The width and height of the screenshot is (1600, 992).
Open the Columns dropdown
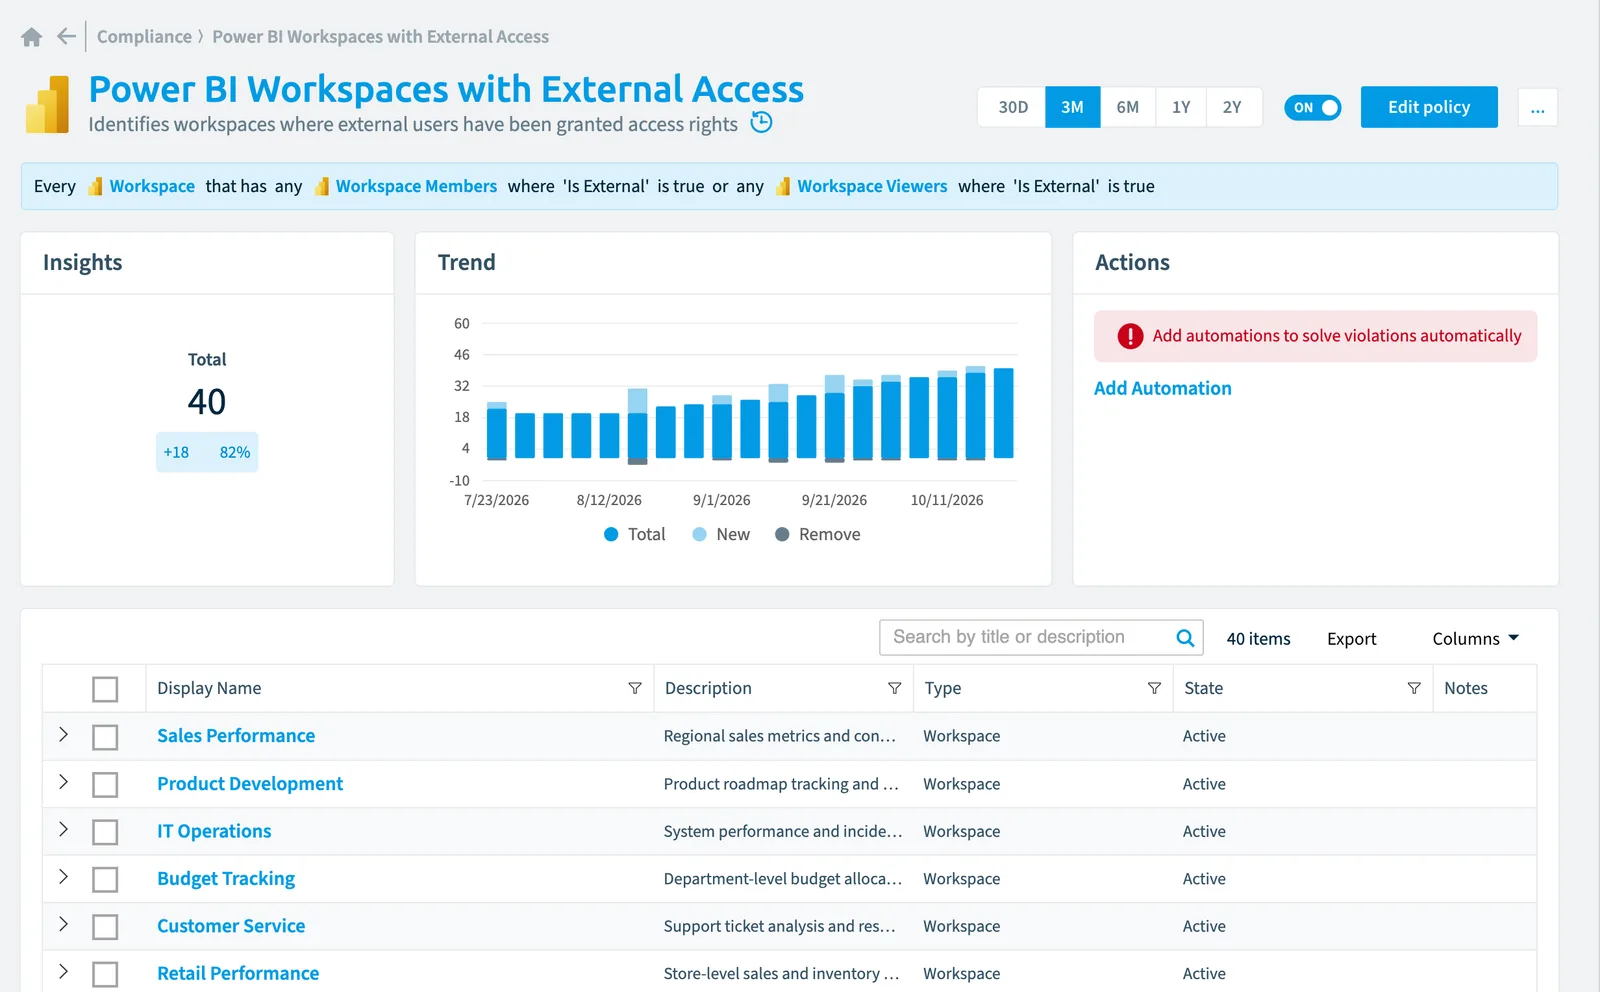1475,638
